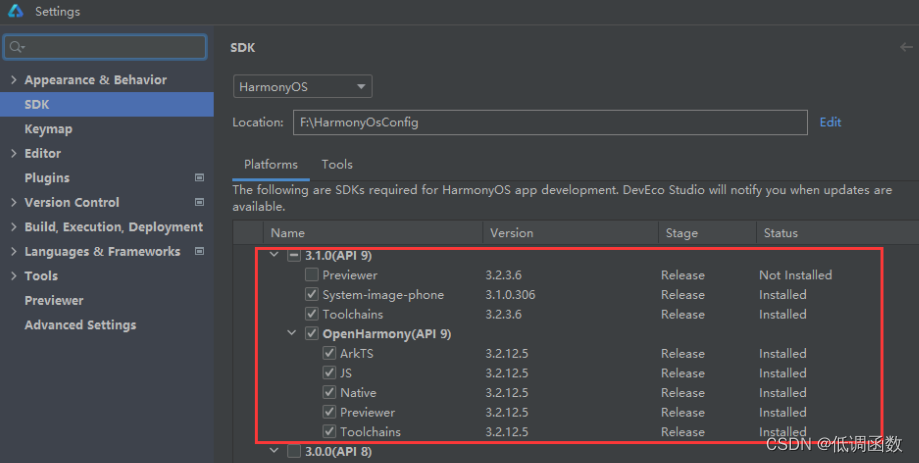Expand the Tools section in sidebar
The image size is (919, 463).
[13, 276]
